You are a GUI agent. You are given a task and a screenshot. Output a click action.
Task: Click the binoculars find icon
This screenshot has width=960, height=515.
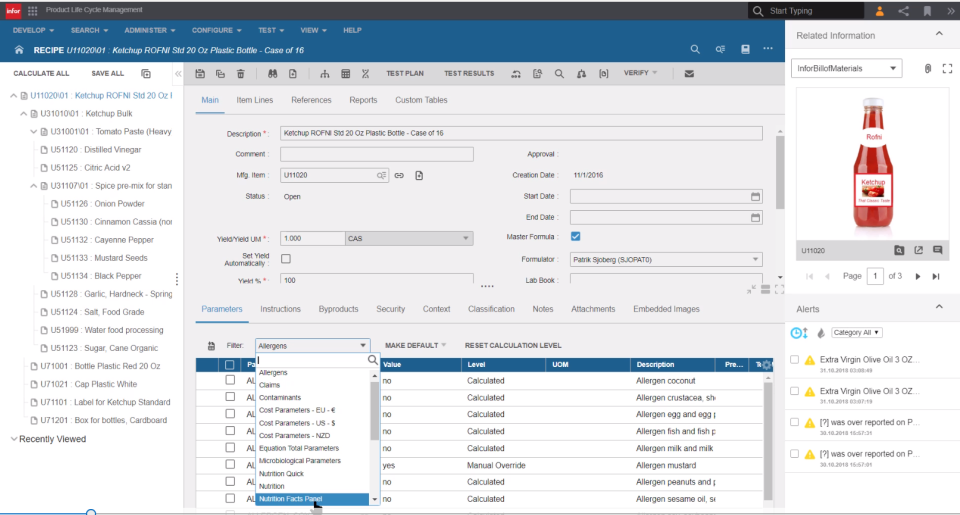pos(272,74)
